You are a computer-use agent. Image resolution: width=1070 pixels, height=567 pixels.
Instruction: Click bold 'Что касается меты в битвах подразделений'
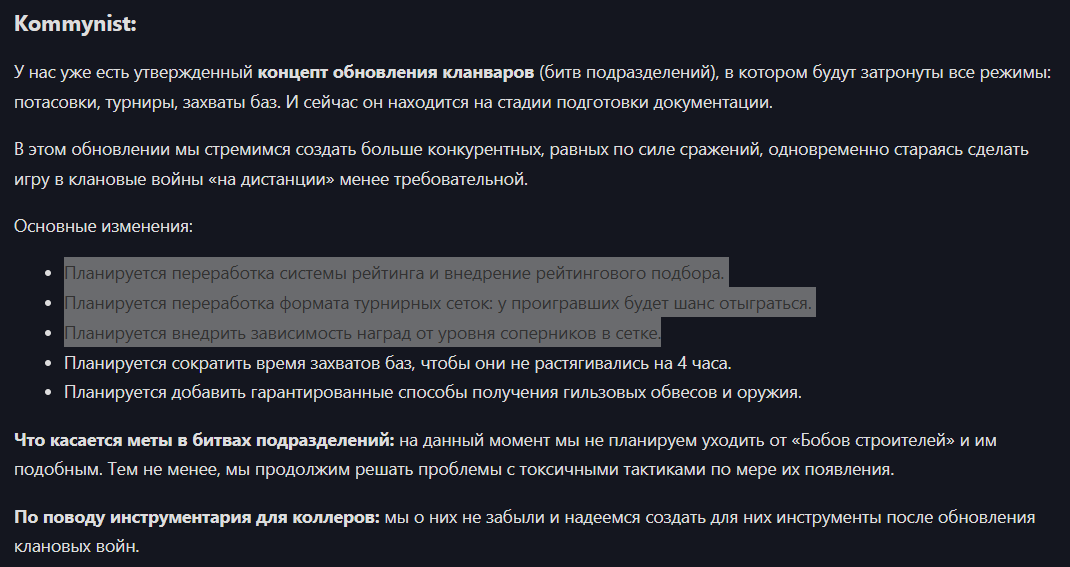(204, 440)
